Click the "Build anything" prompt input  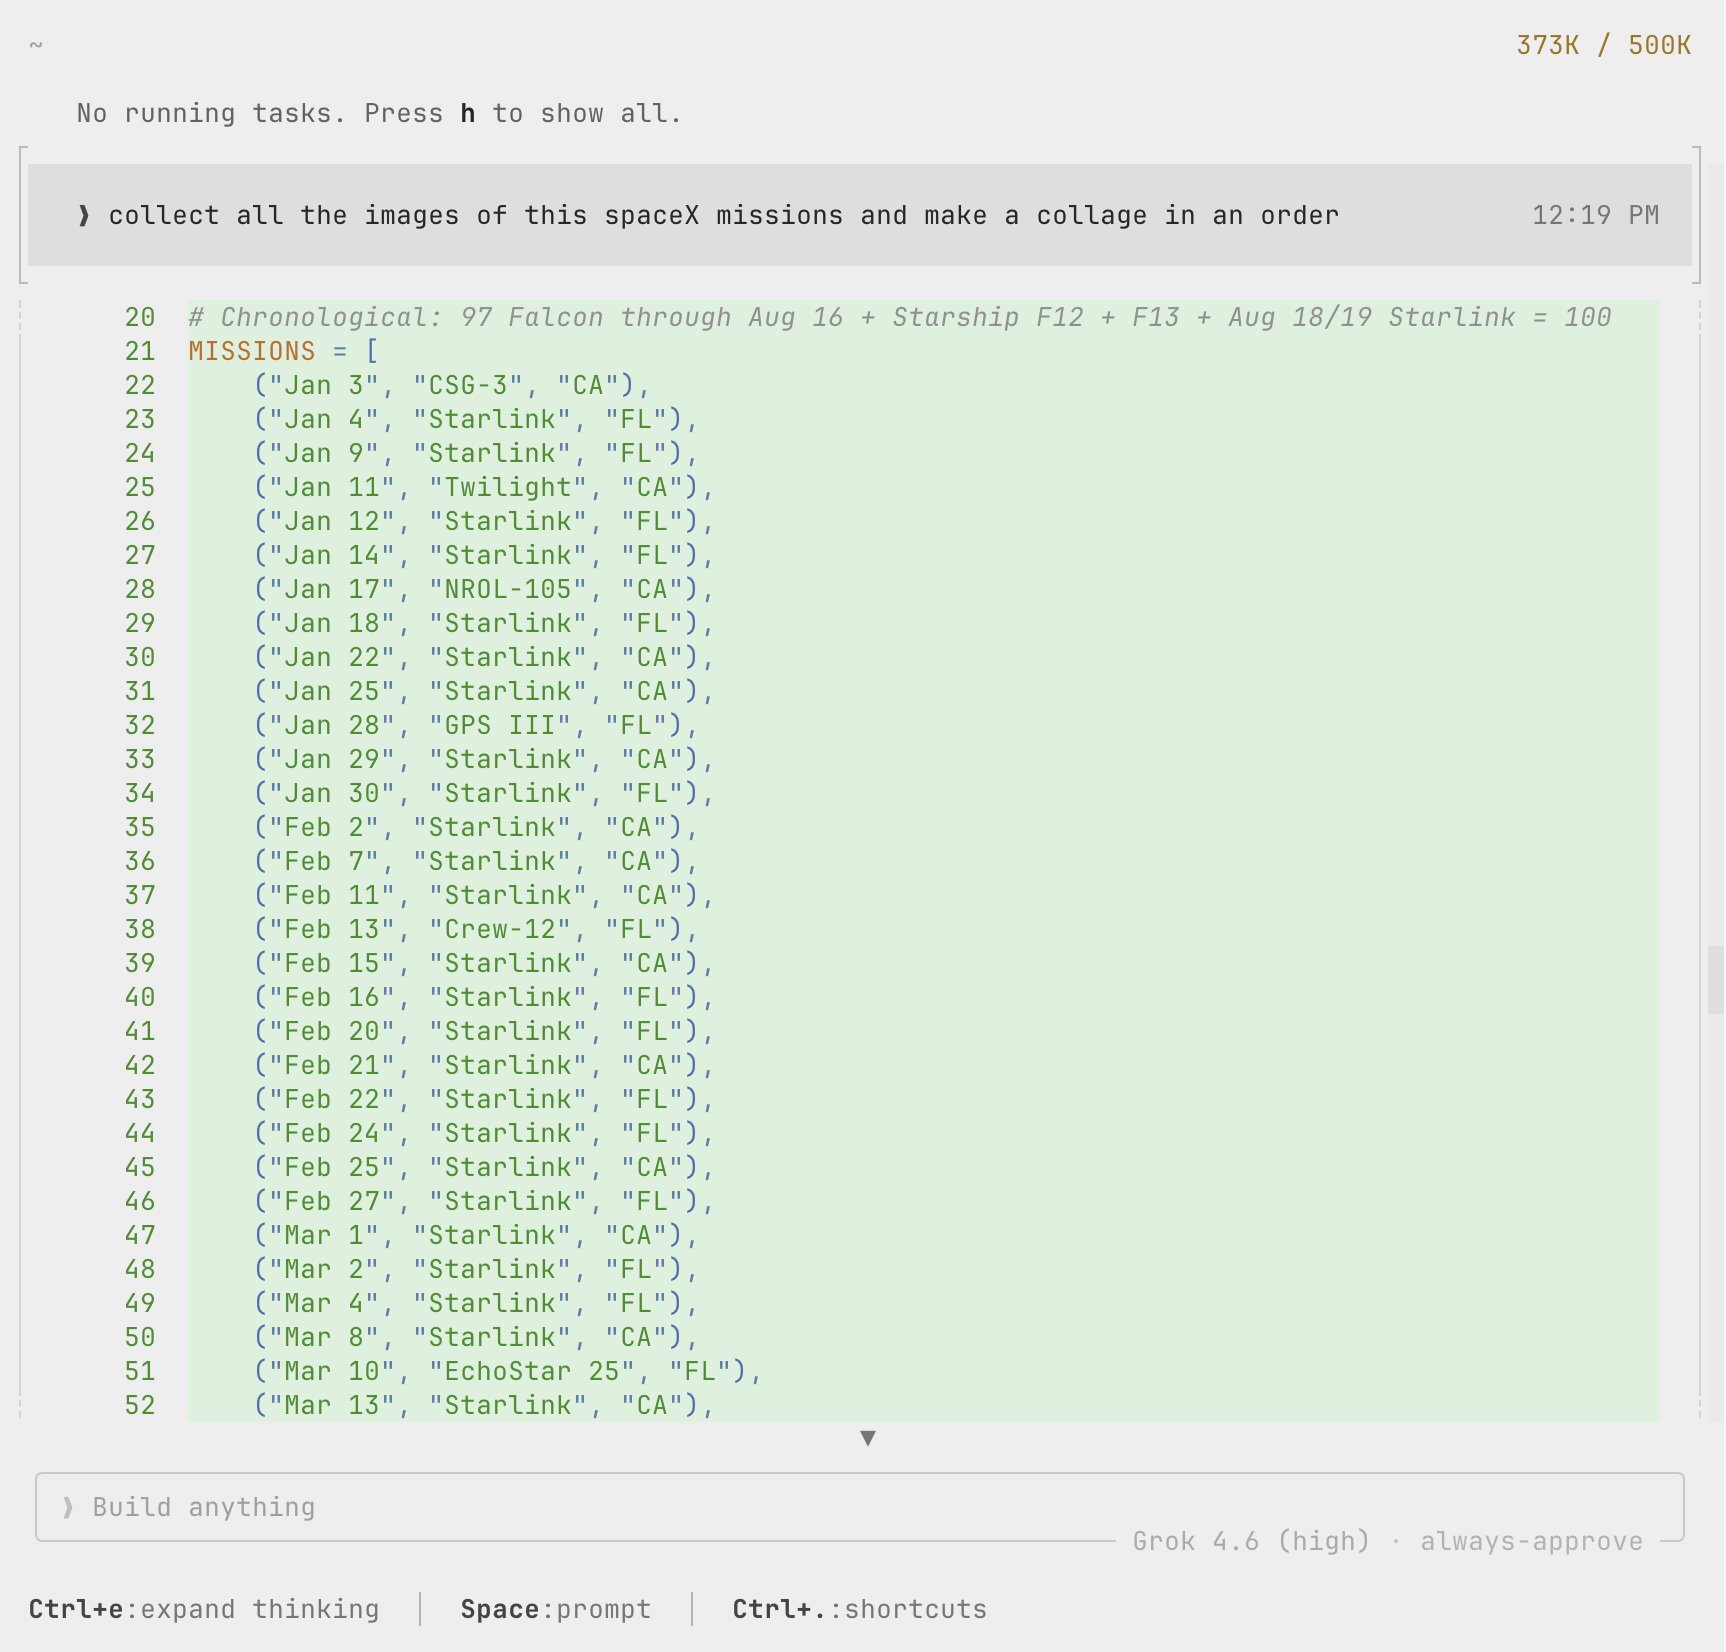860,1507
